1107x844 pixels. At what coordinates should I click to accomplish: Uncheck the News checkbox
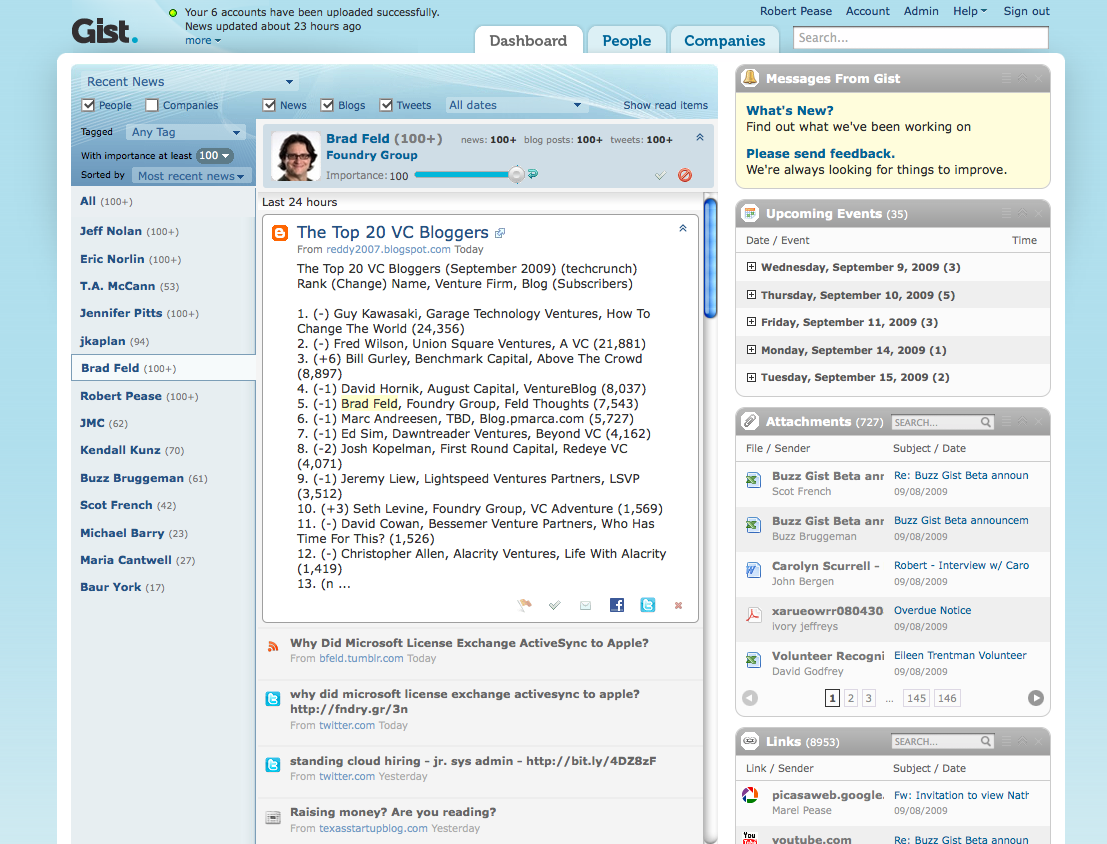(269, 105)
